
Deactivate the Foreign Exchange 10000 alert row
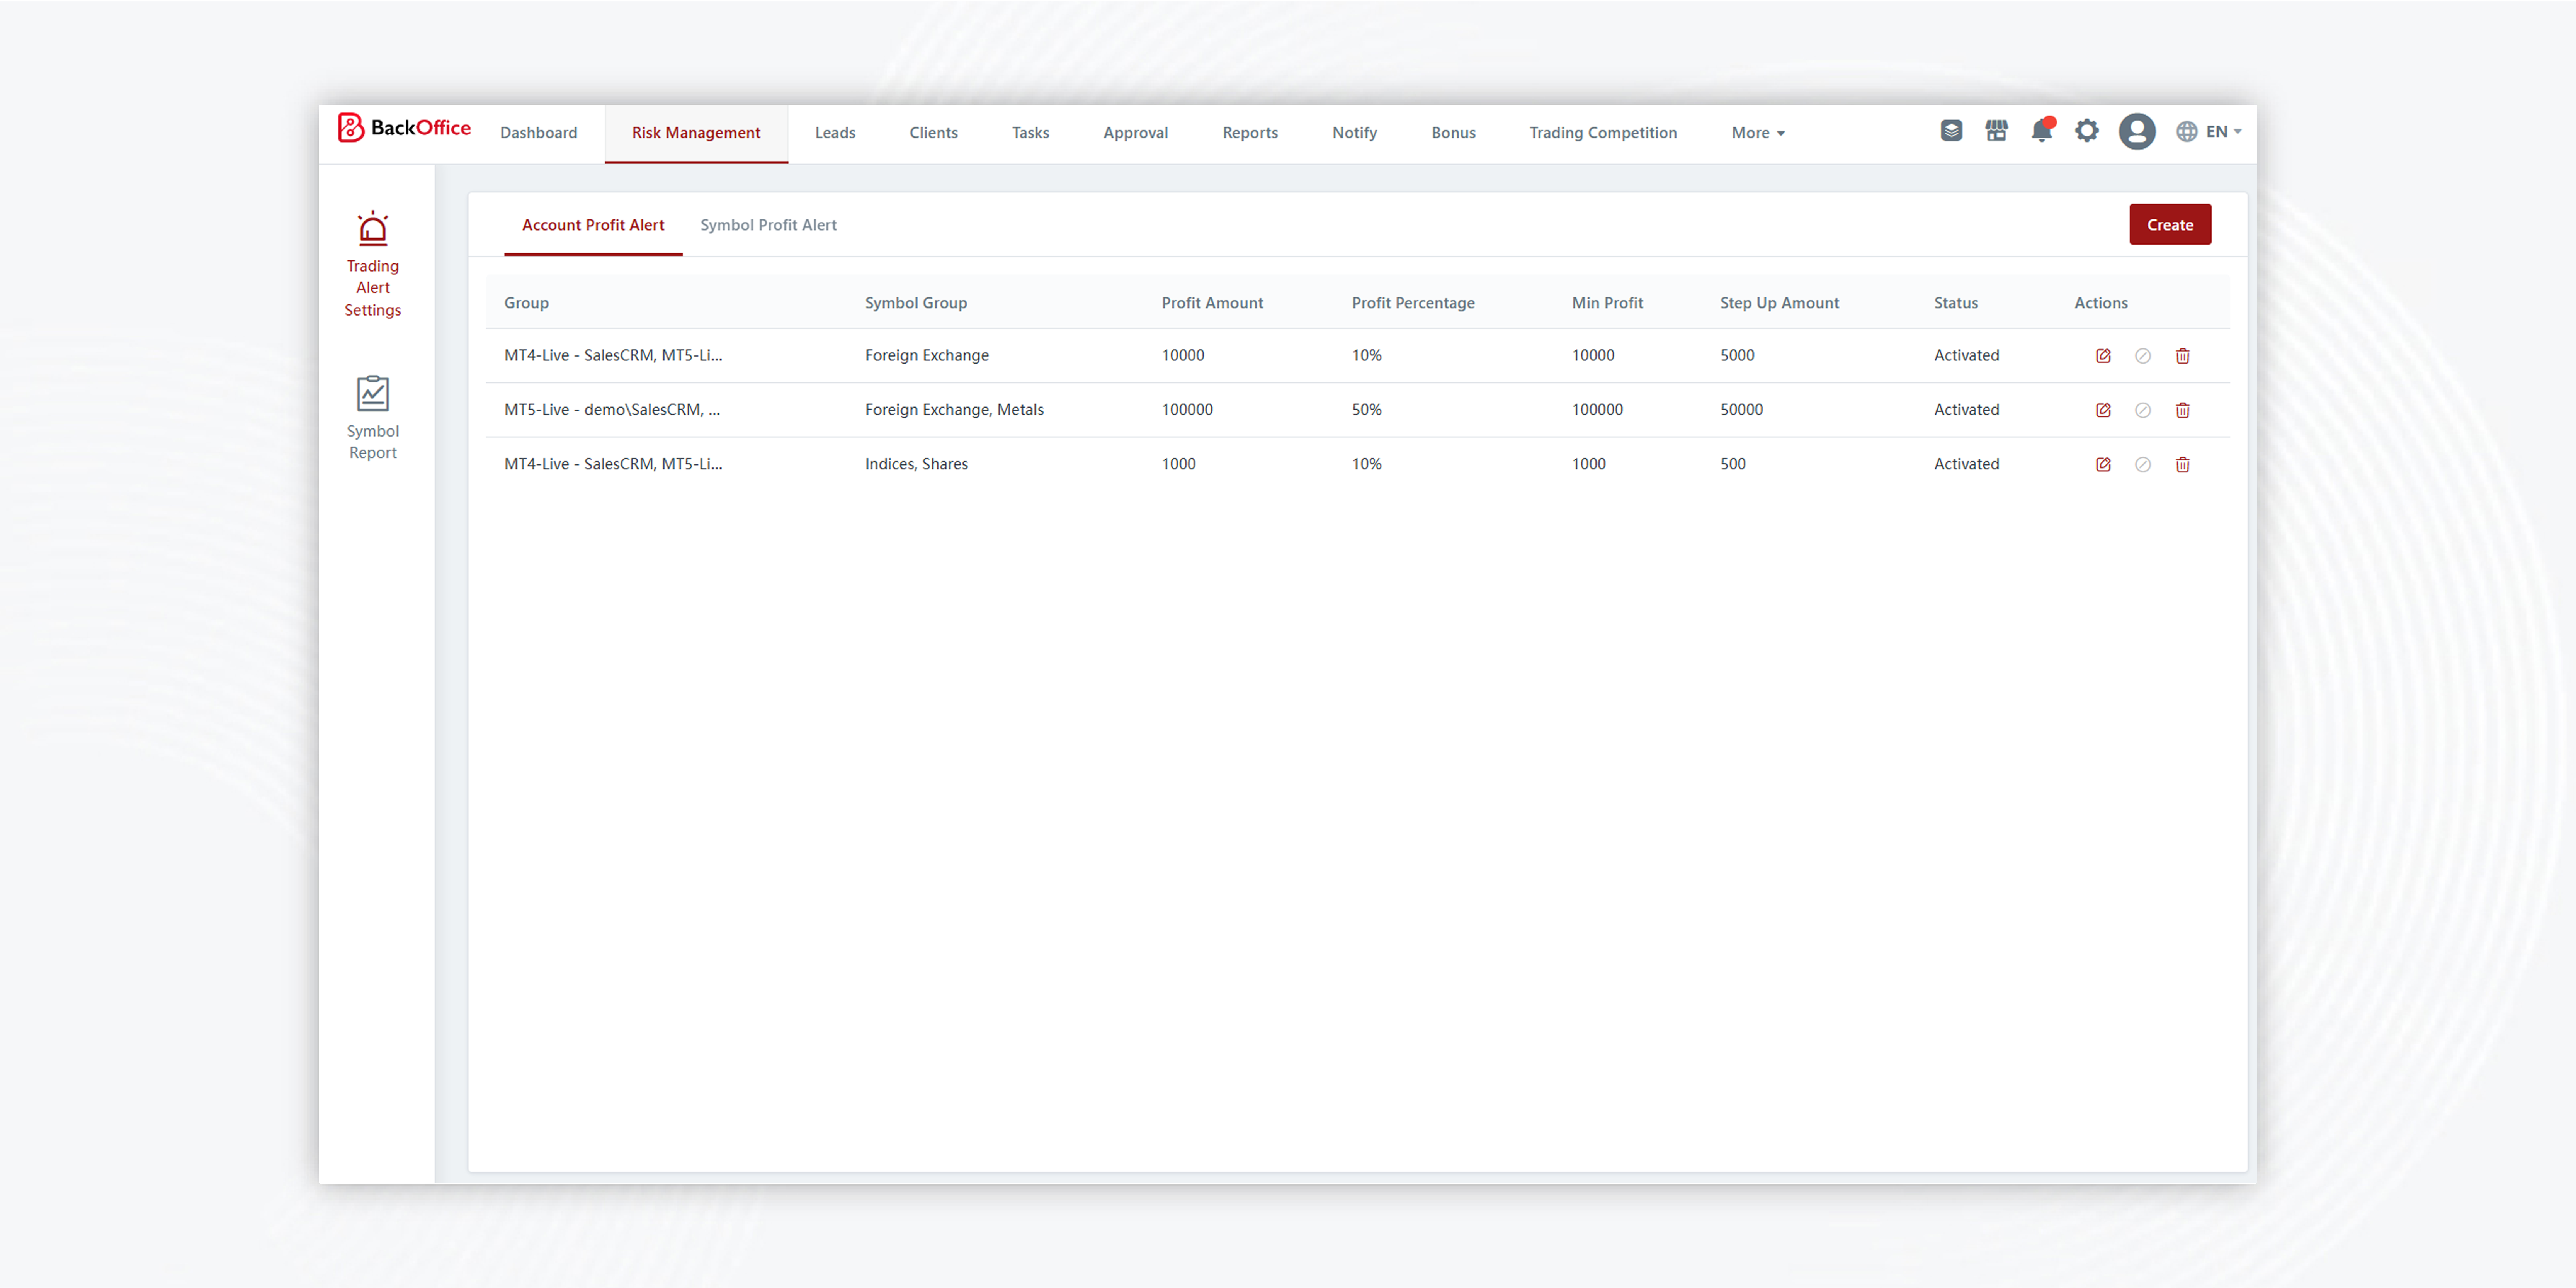(2143, 356)
